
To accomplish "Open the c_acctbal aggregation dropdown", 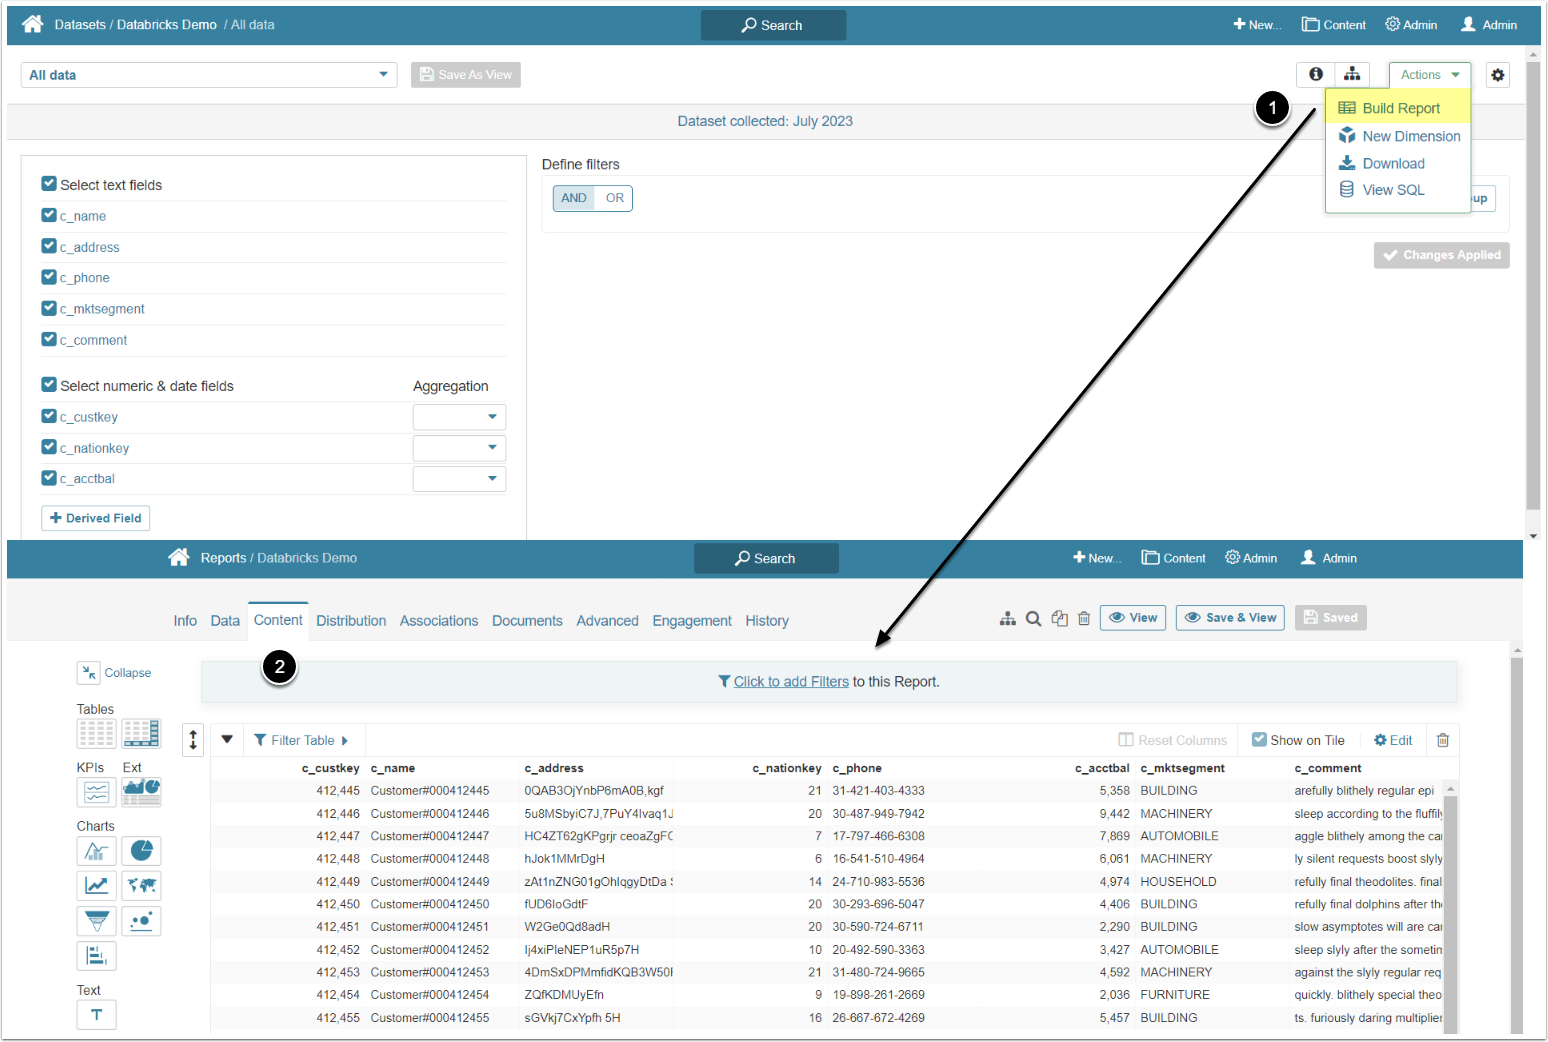I will (459, 479).
